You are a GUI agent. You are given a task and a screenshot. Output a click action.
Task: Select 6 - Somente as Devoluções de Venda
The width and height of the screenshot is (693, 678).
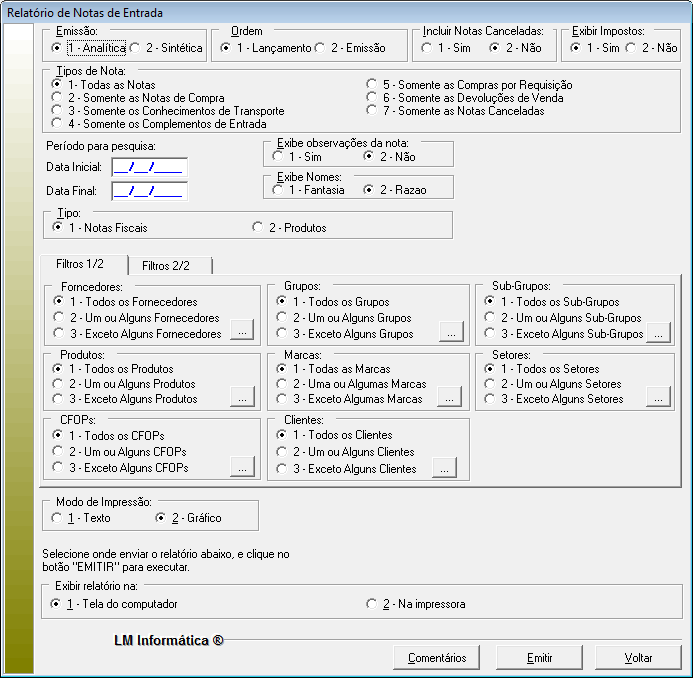click(x=374, y=98)
